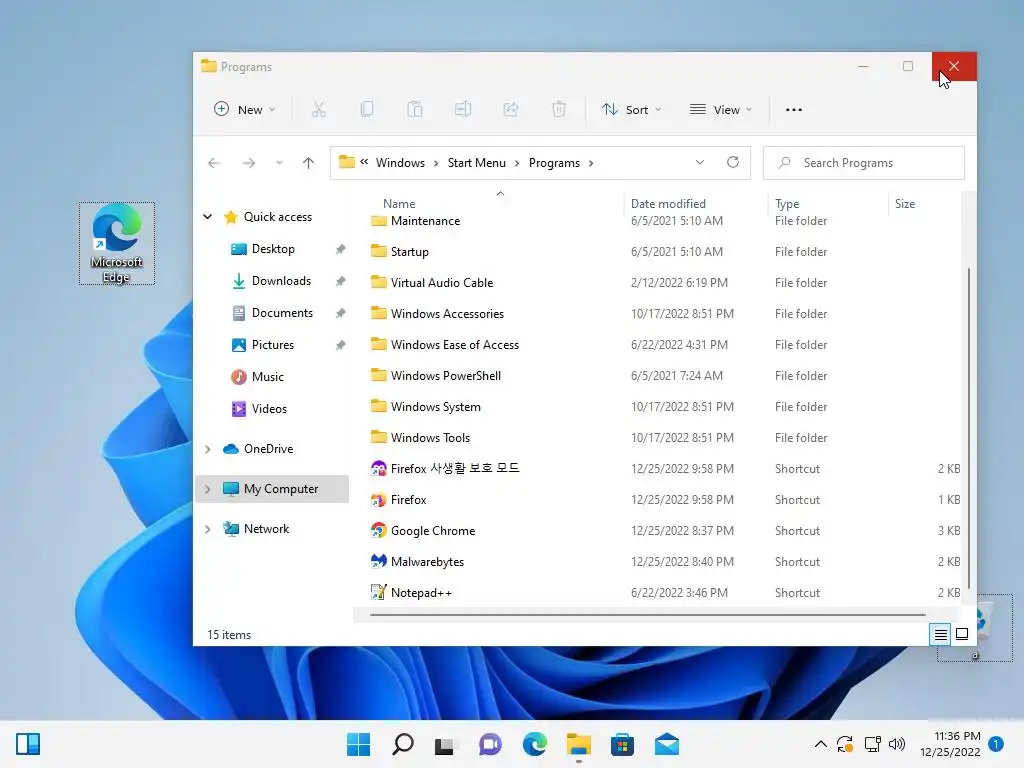Go up one folder level arrow
The height and width of the screenshot is (768, 1024).
pos(308,163)
